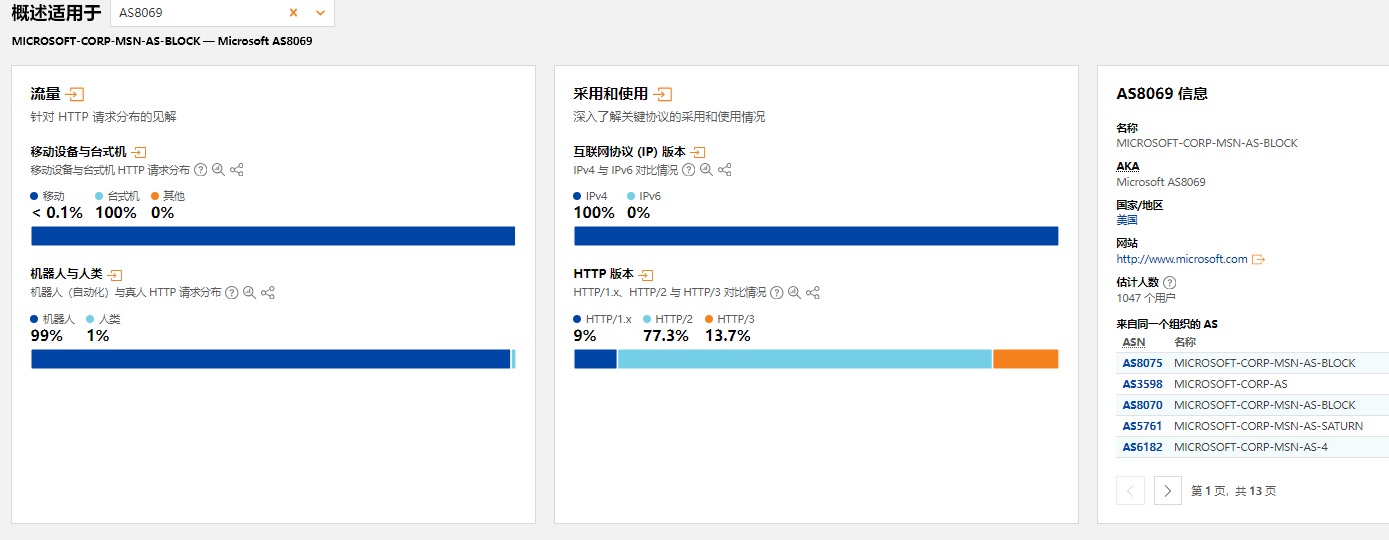Click help icon for 移动设备与台式机 chart
The image size is (1389, 540).
tap(200, 170)
